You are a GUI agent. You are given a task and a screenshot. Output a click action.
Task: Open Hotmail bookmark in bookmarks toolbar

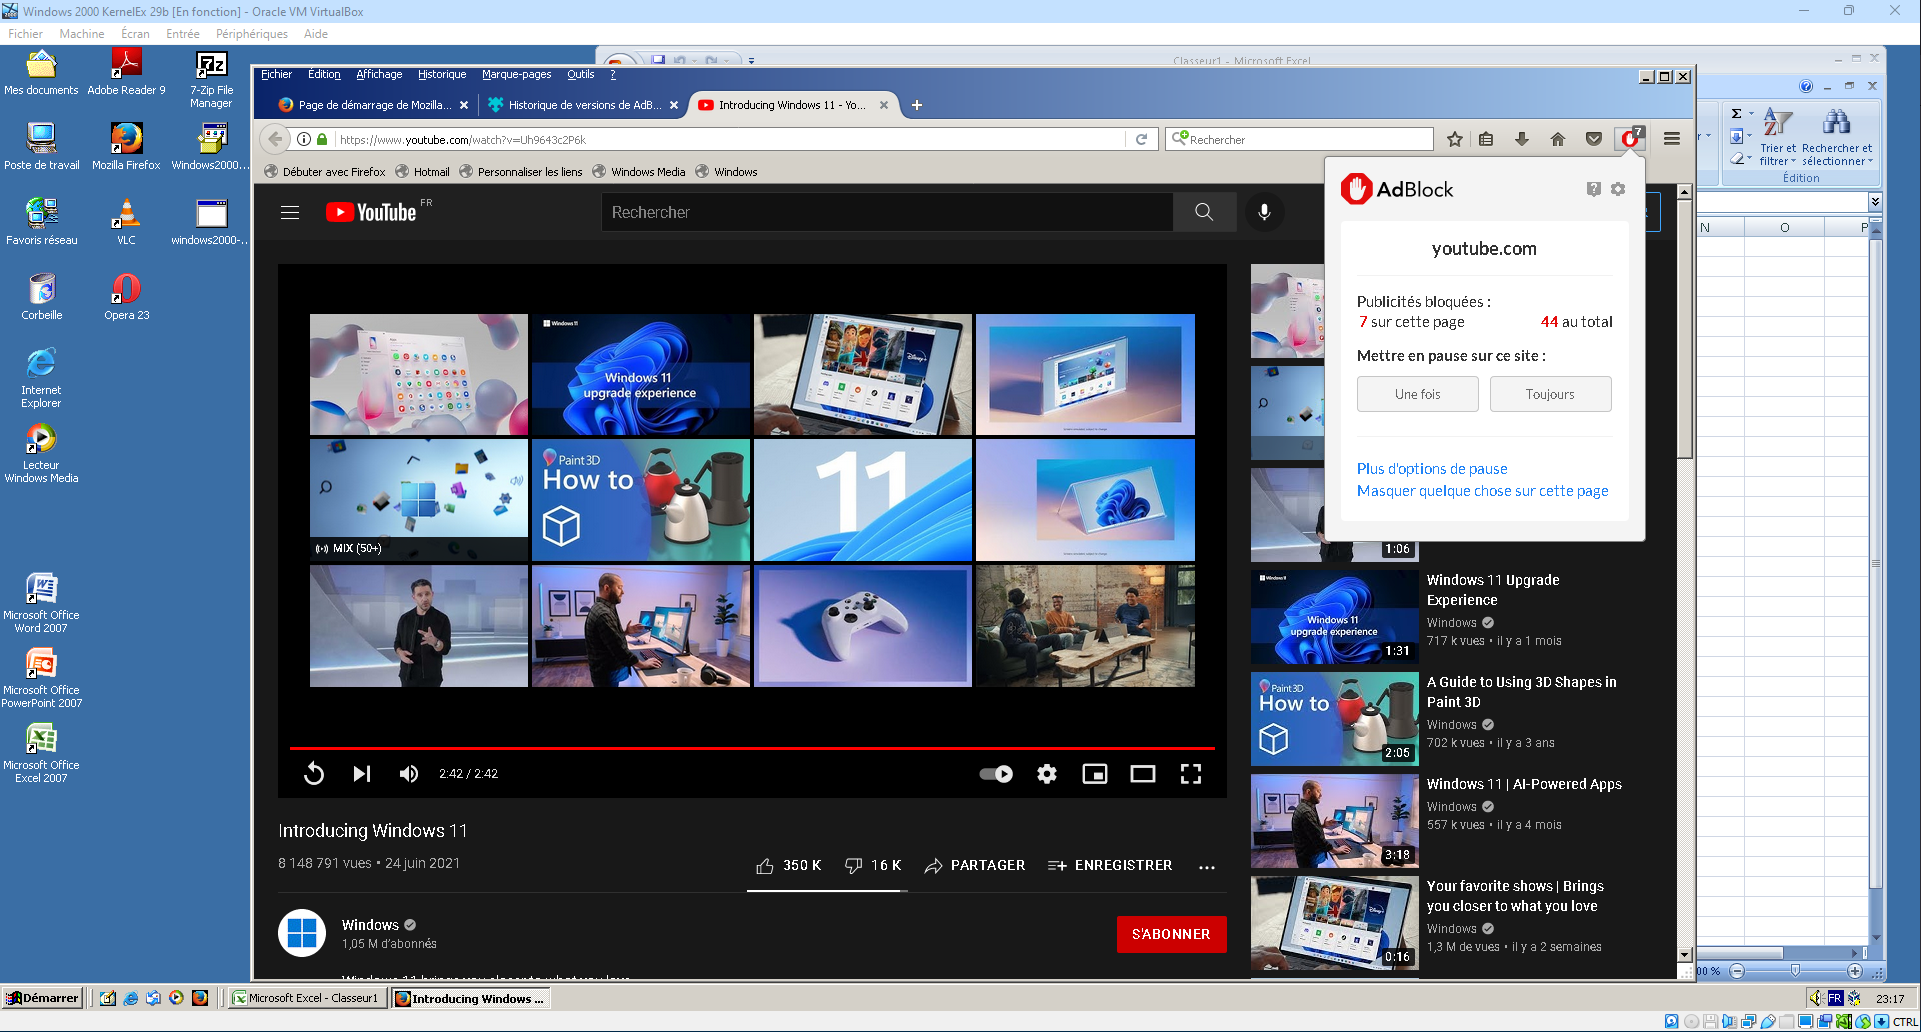(422, 172)
